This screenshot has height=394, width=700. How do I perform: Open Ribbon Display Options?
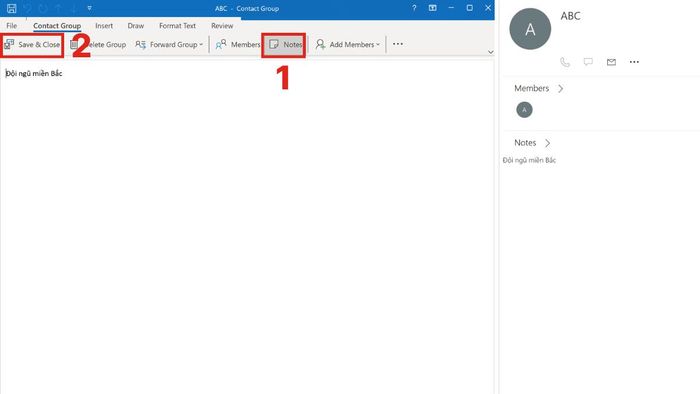pos(433,8)
